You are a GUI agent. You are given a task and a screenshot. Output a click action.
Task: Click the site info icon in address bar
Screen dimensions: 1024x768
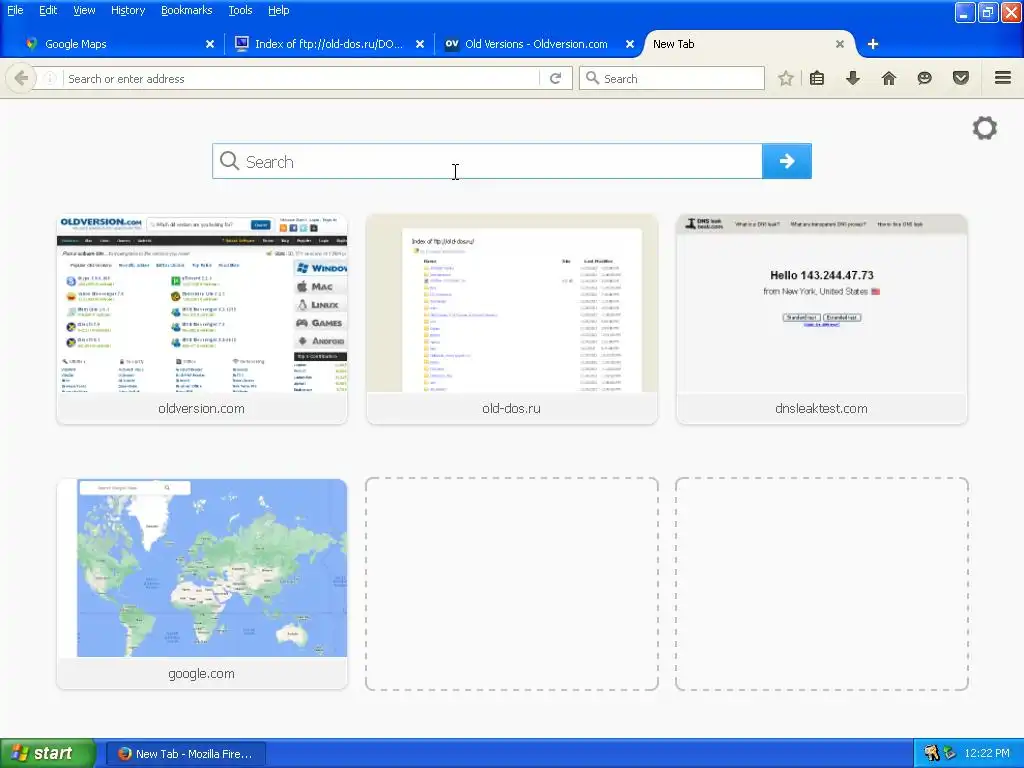pyautogui.click(x=50, y=79)
